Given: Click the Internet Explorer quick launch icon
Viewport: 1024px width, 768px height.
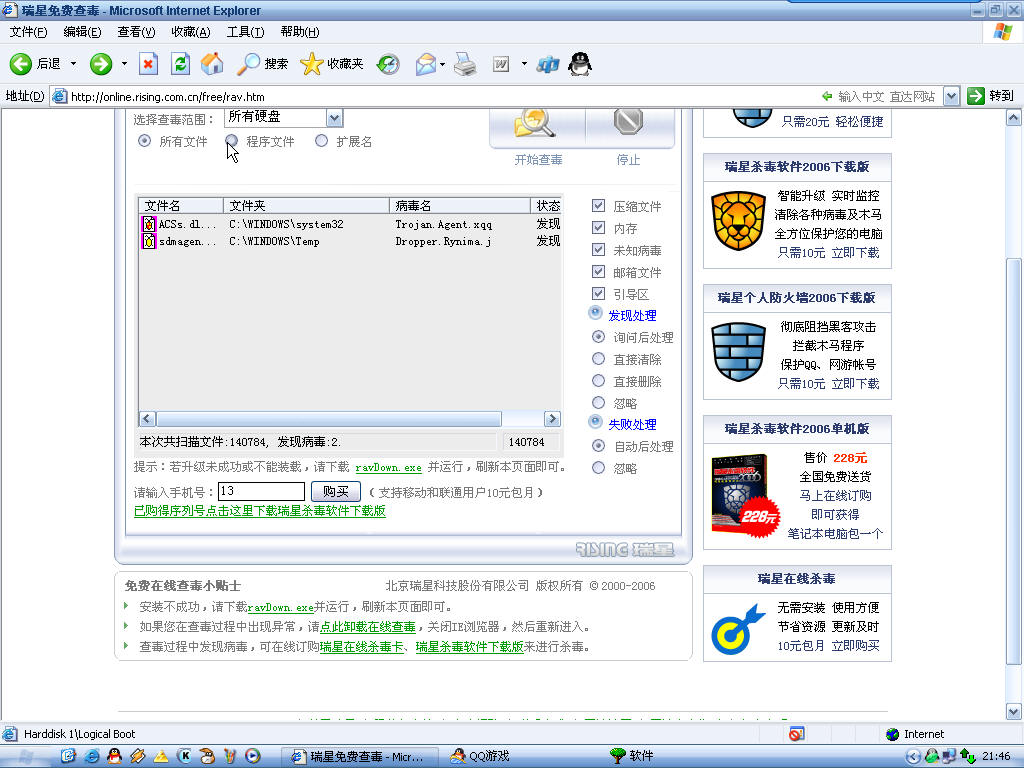Looking at the screenshot, I should point(91,756).
